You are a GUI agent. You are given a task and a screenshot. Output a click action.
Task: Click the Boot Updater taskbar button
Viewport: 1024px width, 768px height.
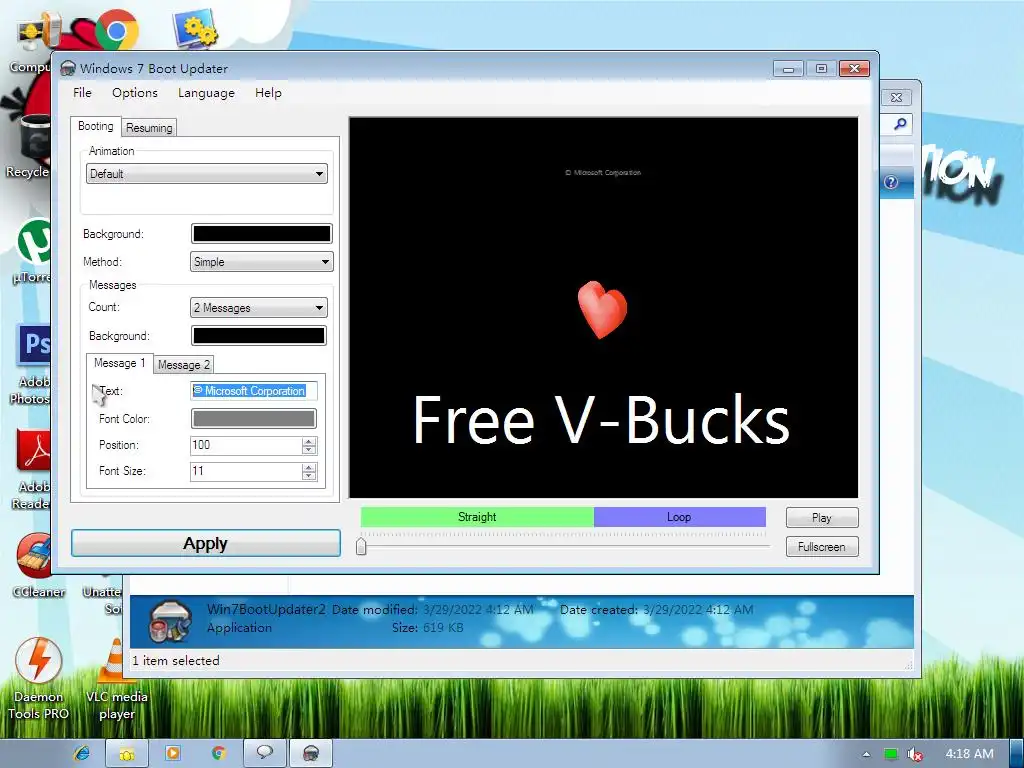[x=311, y=754]
